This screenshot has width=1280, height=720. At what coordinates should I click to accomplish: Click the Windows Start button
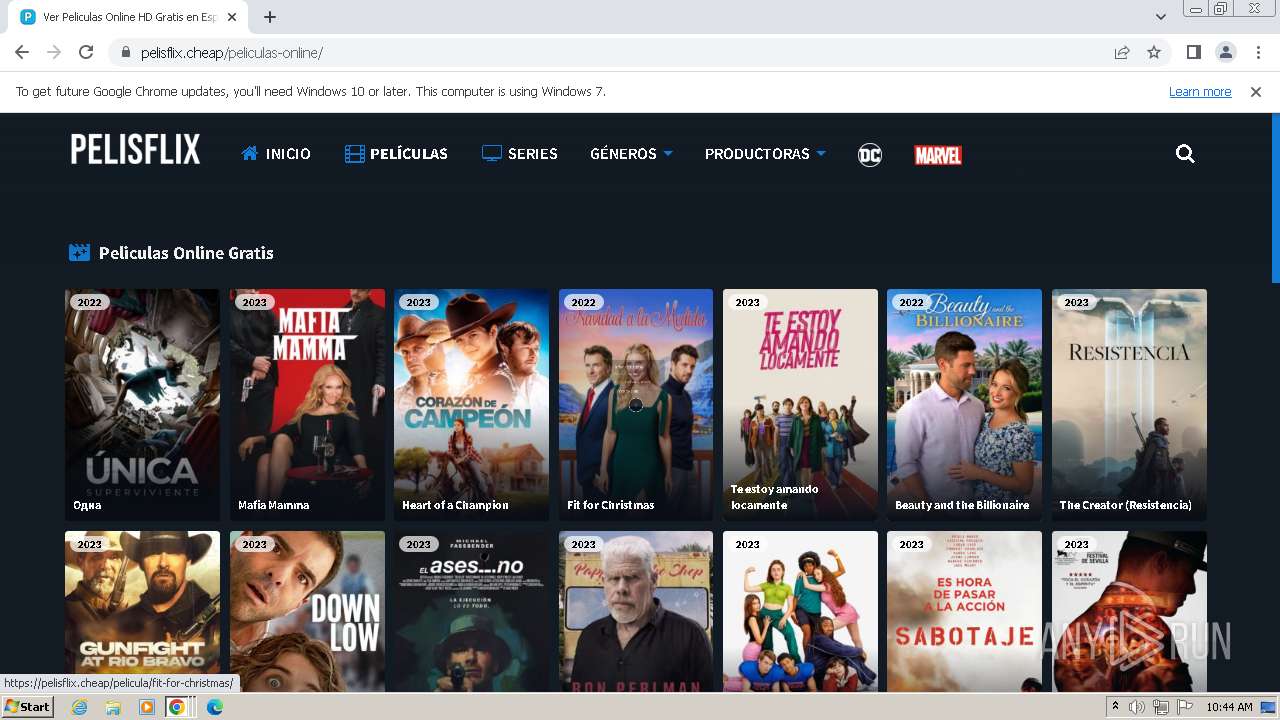(28, 707)
